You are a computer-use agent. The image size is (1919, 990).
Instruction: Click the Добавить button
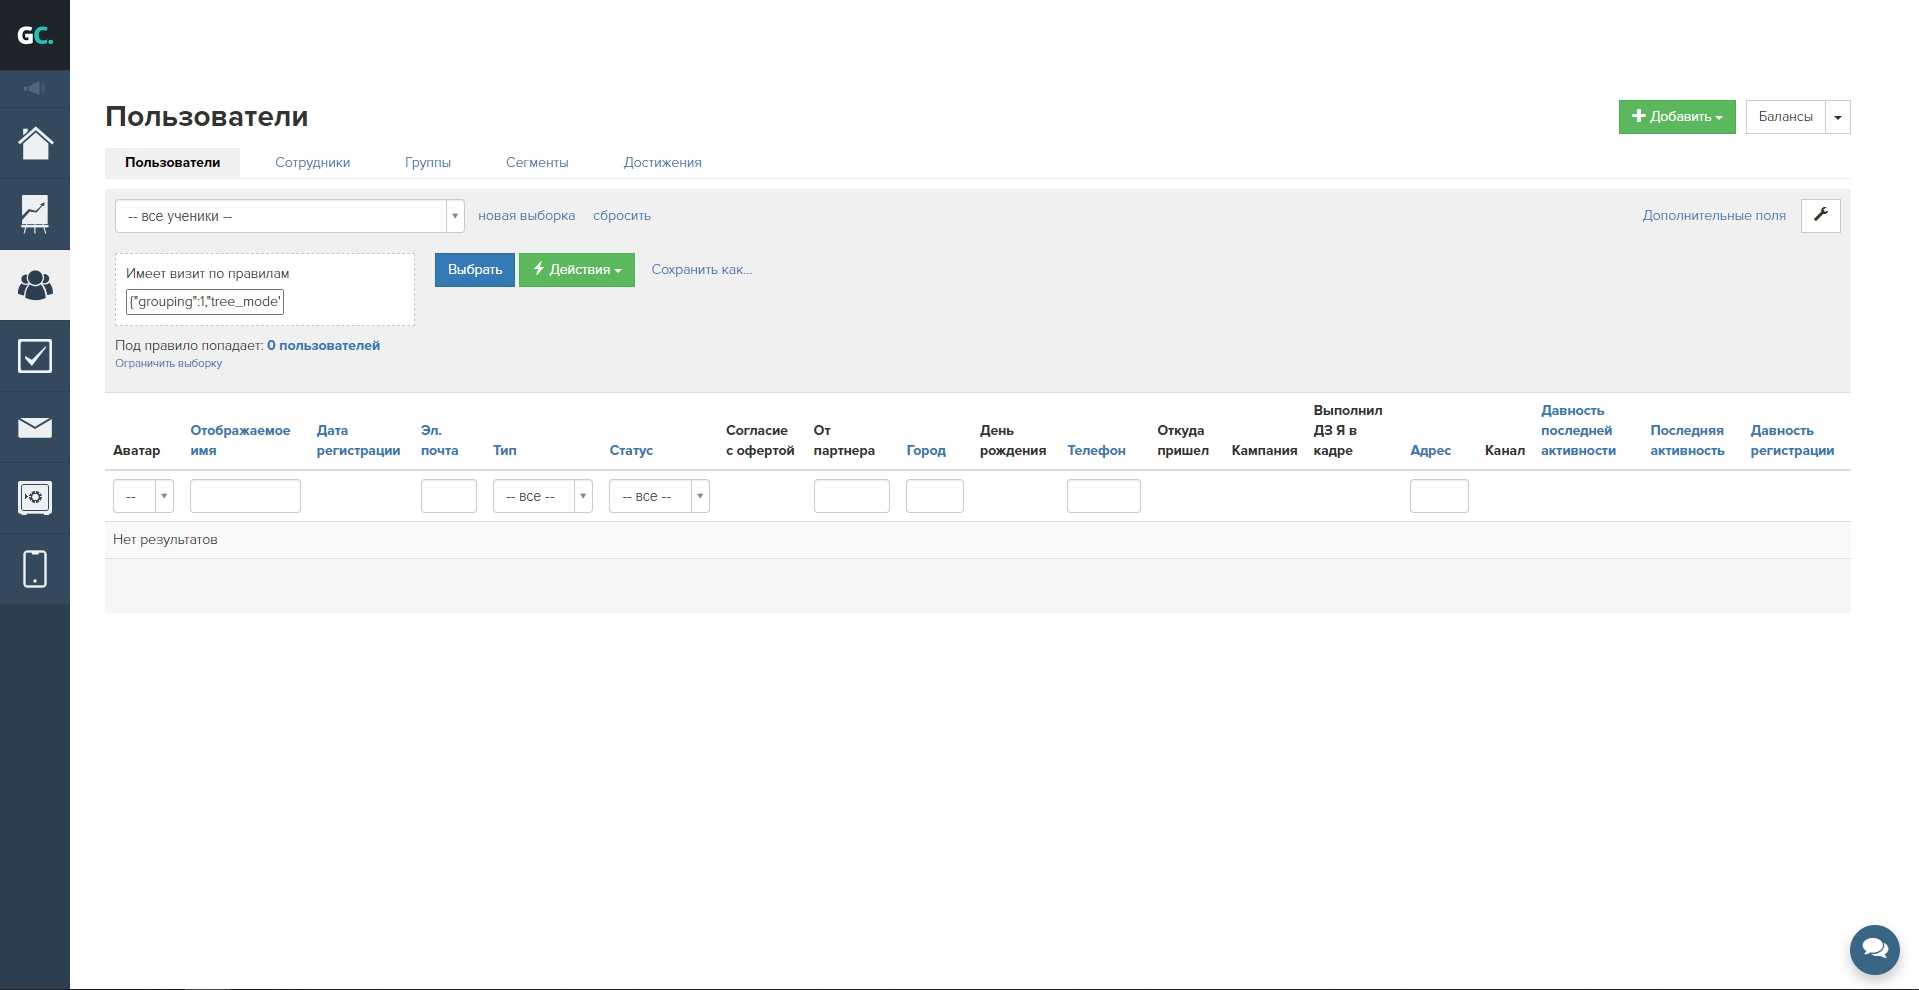pos(1677,117)
